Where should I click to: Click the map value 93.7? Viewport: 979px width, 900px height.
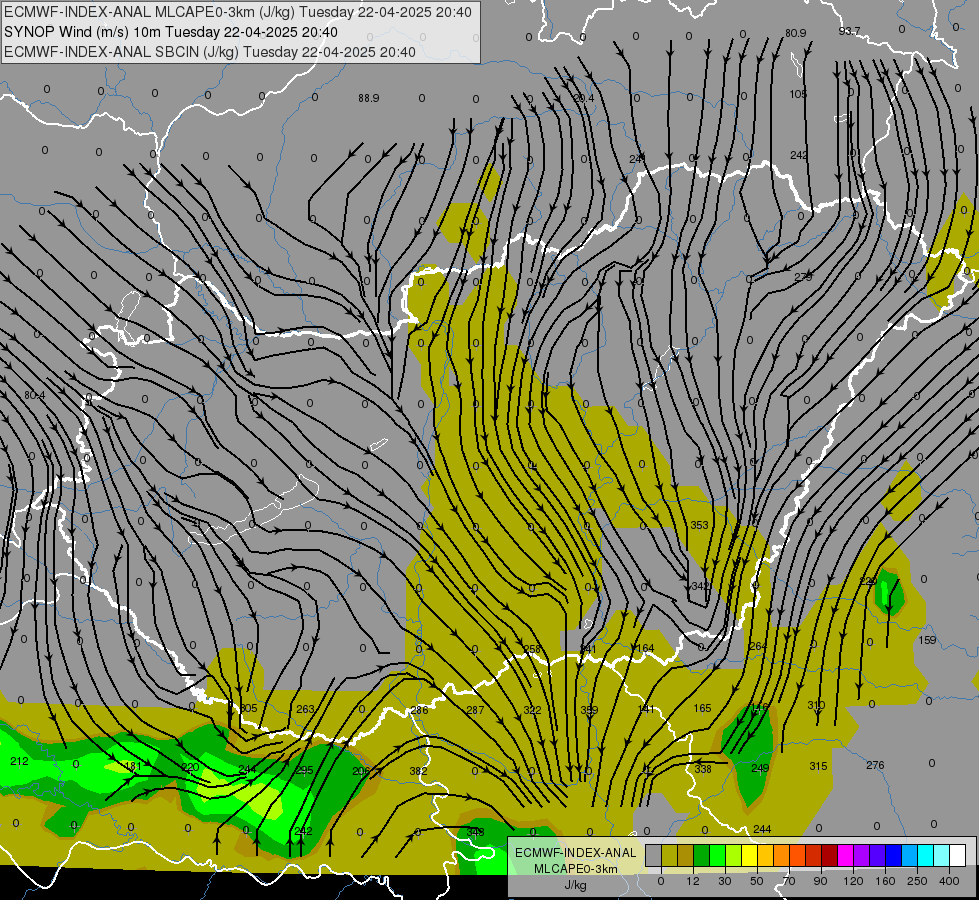coord(849,31)
